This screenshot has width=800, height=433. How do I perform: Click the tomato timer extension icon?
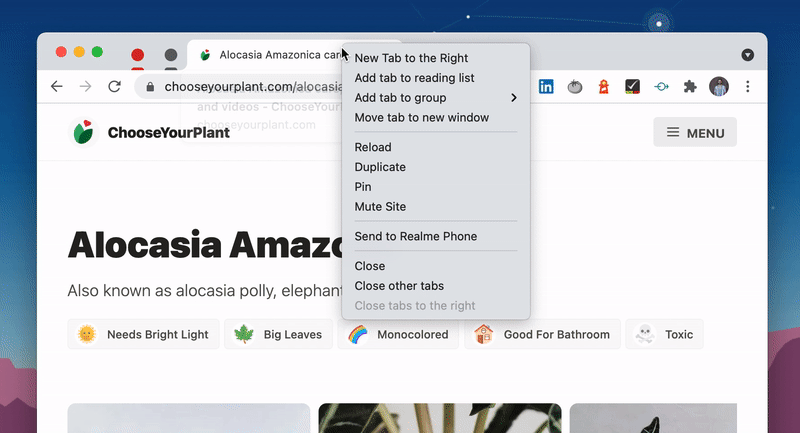point(575,87)
